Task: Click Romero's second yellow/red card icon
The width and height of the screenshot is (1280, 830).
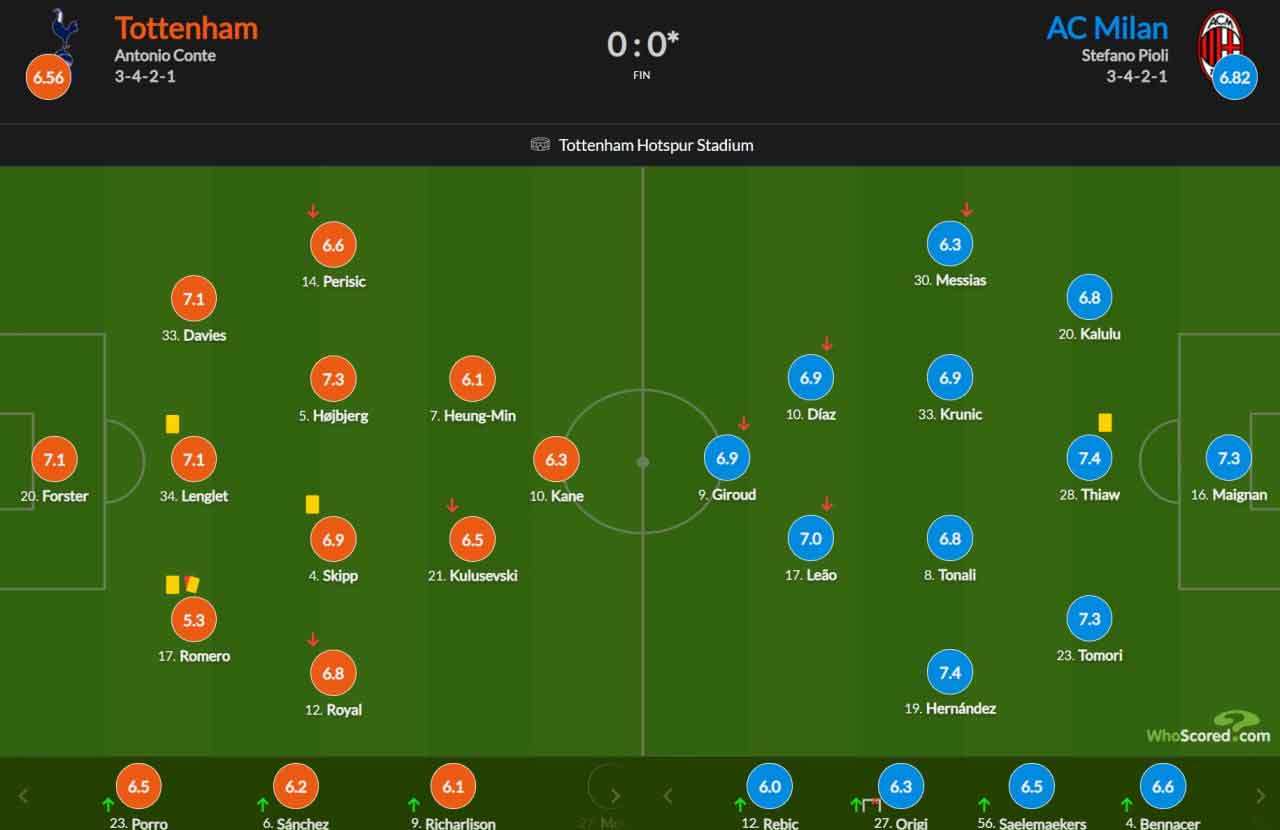Action: click(x=191, y=584)
